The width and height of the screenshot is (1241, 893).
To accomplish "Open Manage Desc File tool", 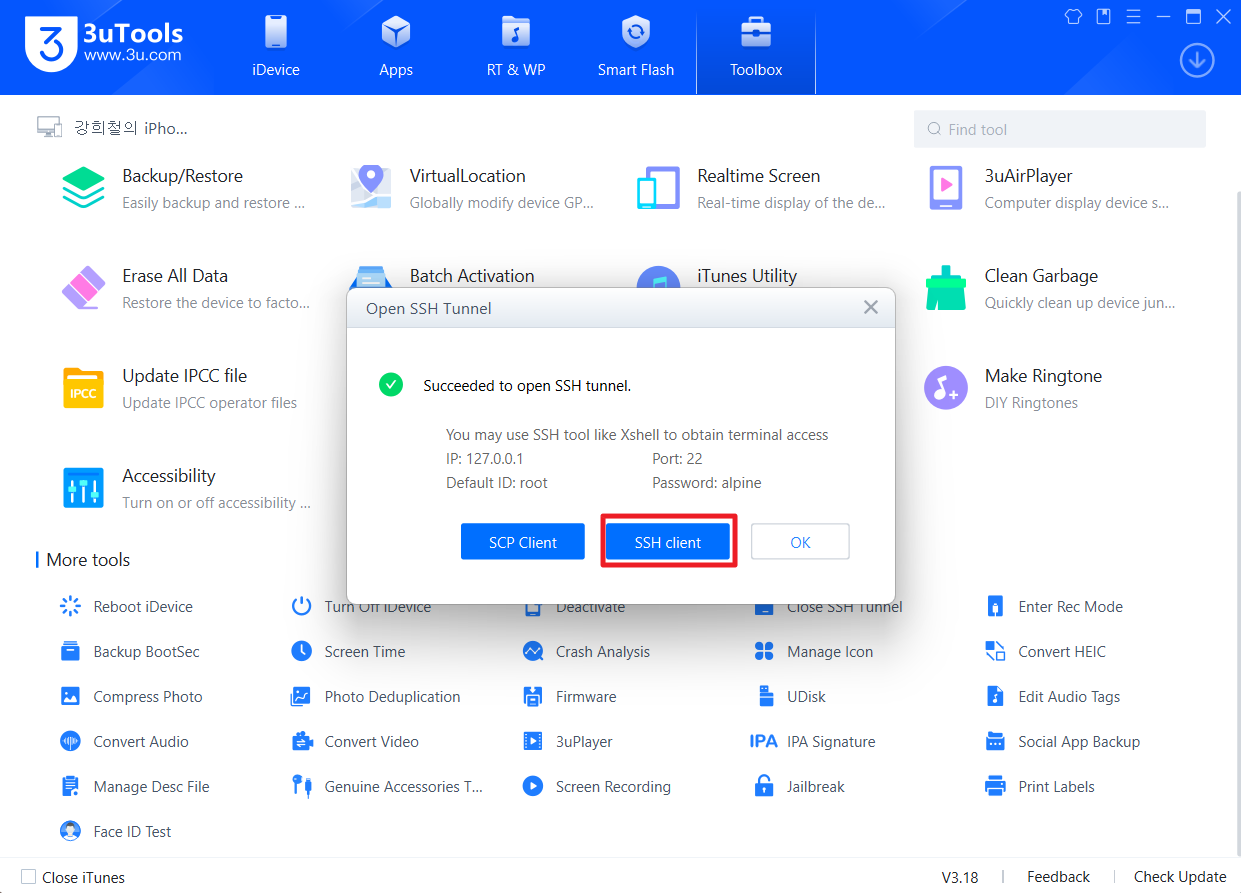I will coord(135,786).
